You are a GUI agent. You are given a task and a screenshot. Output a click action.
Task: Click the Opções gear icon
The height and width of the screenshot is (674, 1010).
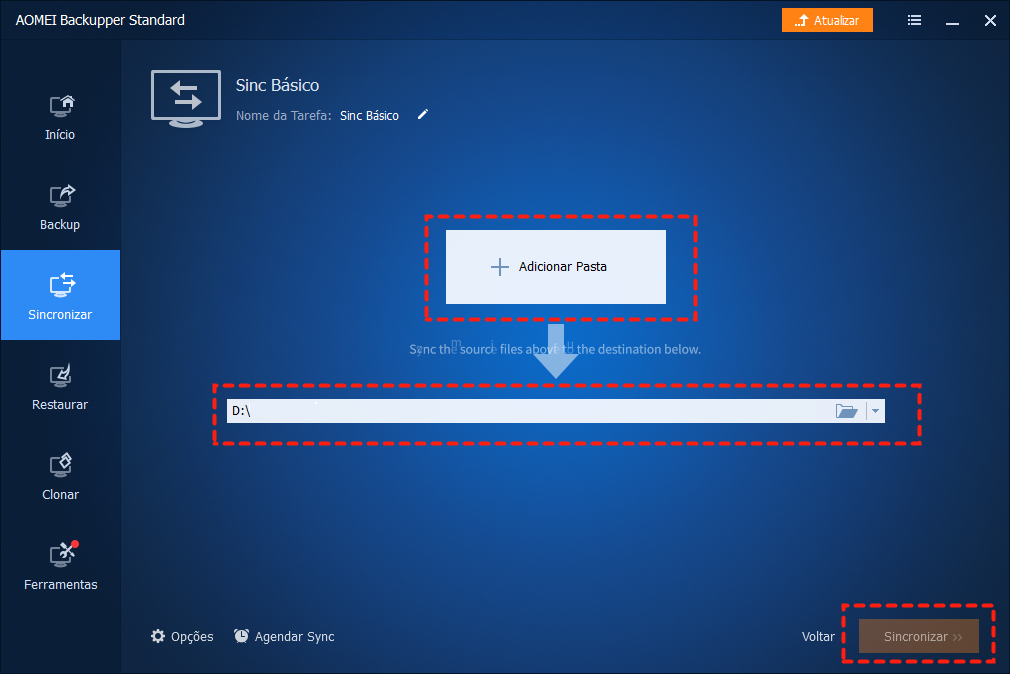click(x=158, y=637)
